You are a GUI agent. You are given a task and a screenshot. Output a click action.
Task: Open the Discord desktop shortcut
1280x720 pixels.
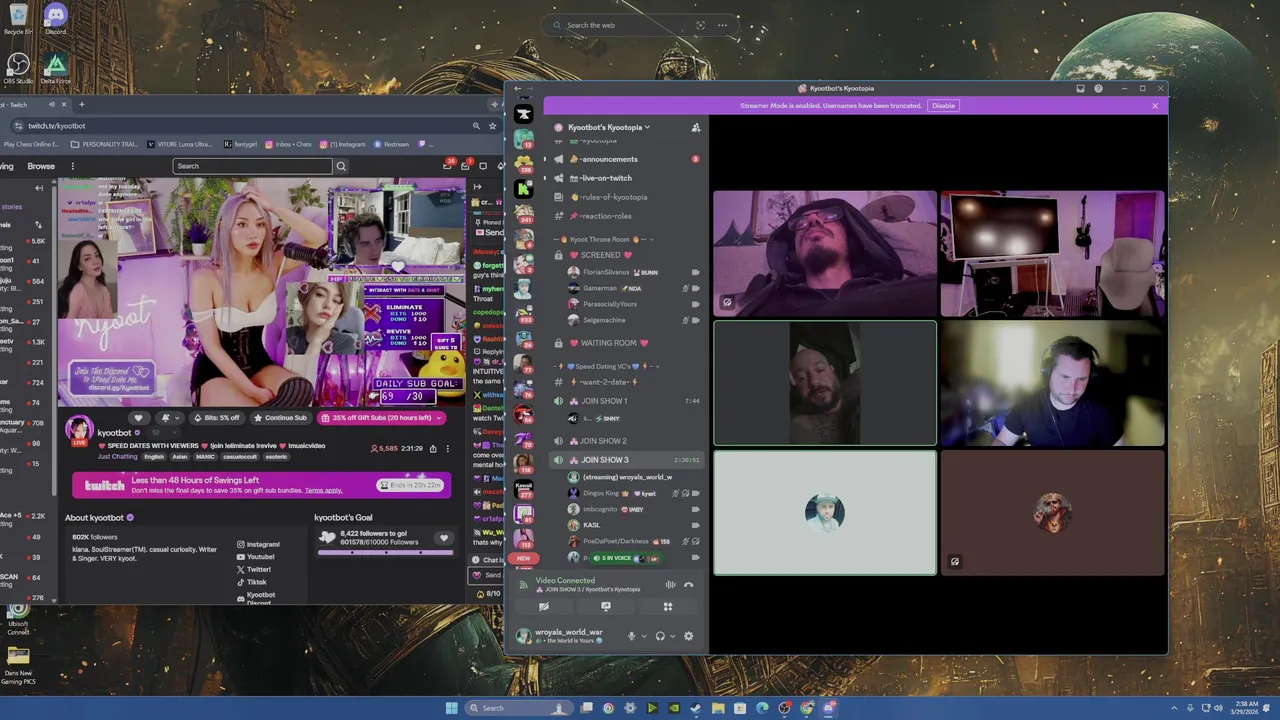[56, 18]
